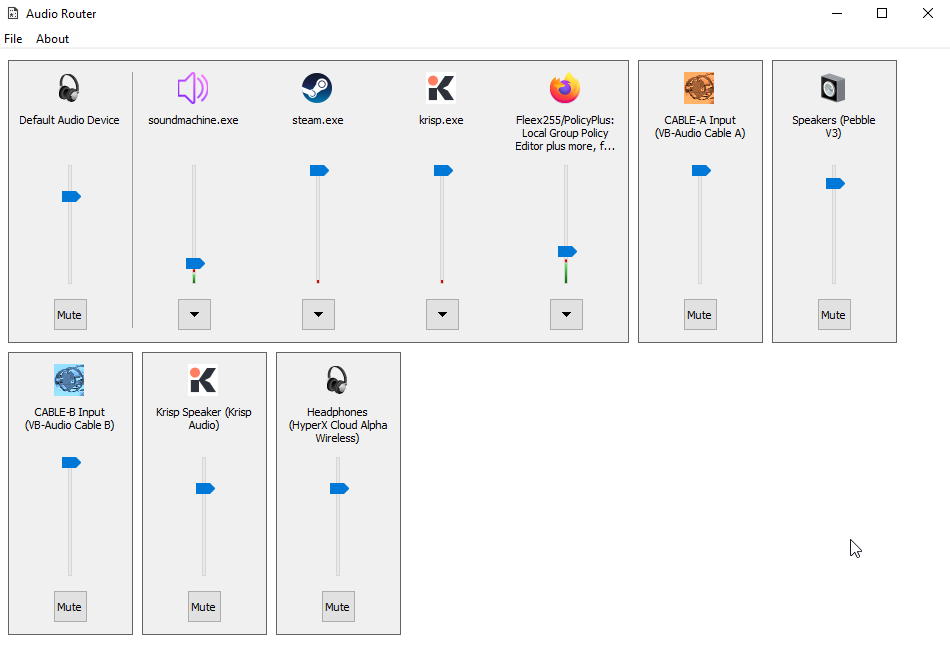950x658 pixels.
Task: Click the 'Headphones (HyperX Cloud Alpha Wireless)' label
Action: click(337, 425)
